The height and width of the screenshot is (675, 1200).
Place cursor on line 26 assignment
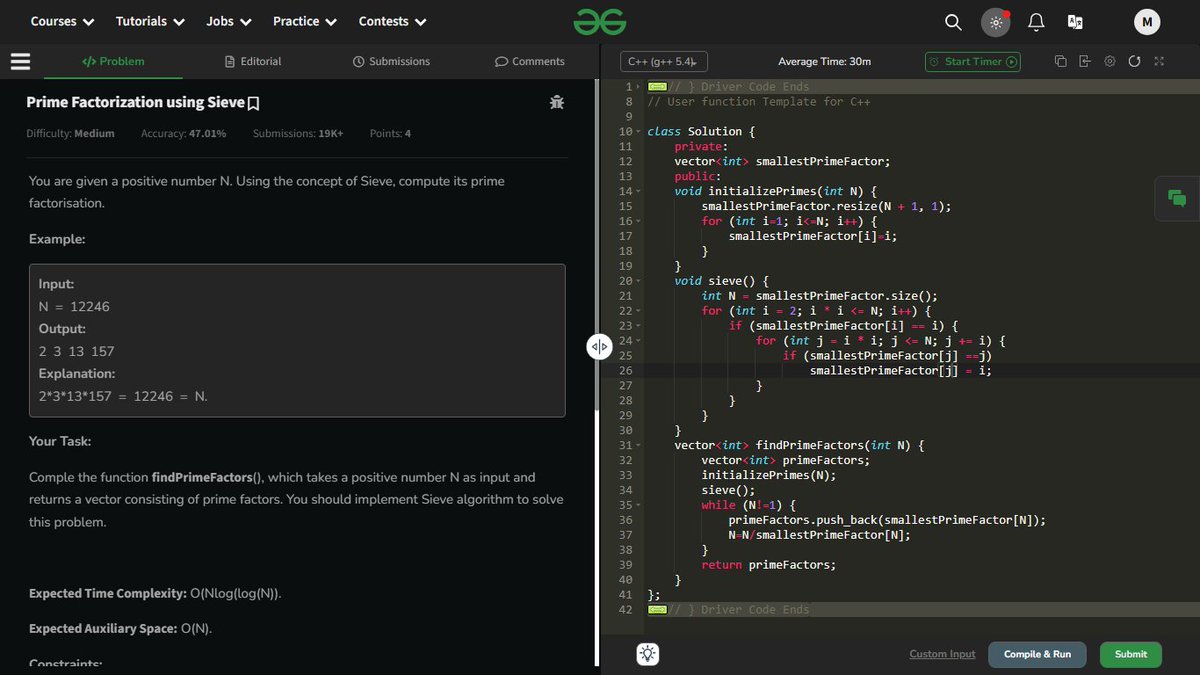tap(900, 371)
